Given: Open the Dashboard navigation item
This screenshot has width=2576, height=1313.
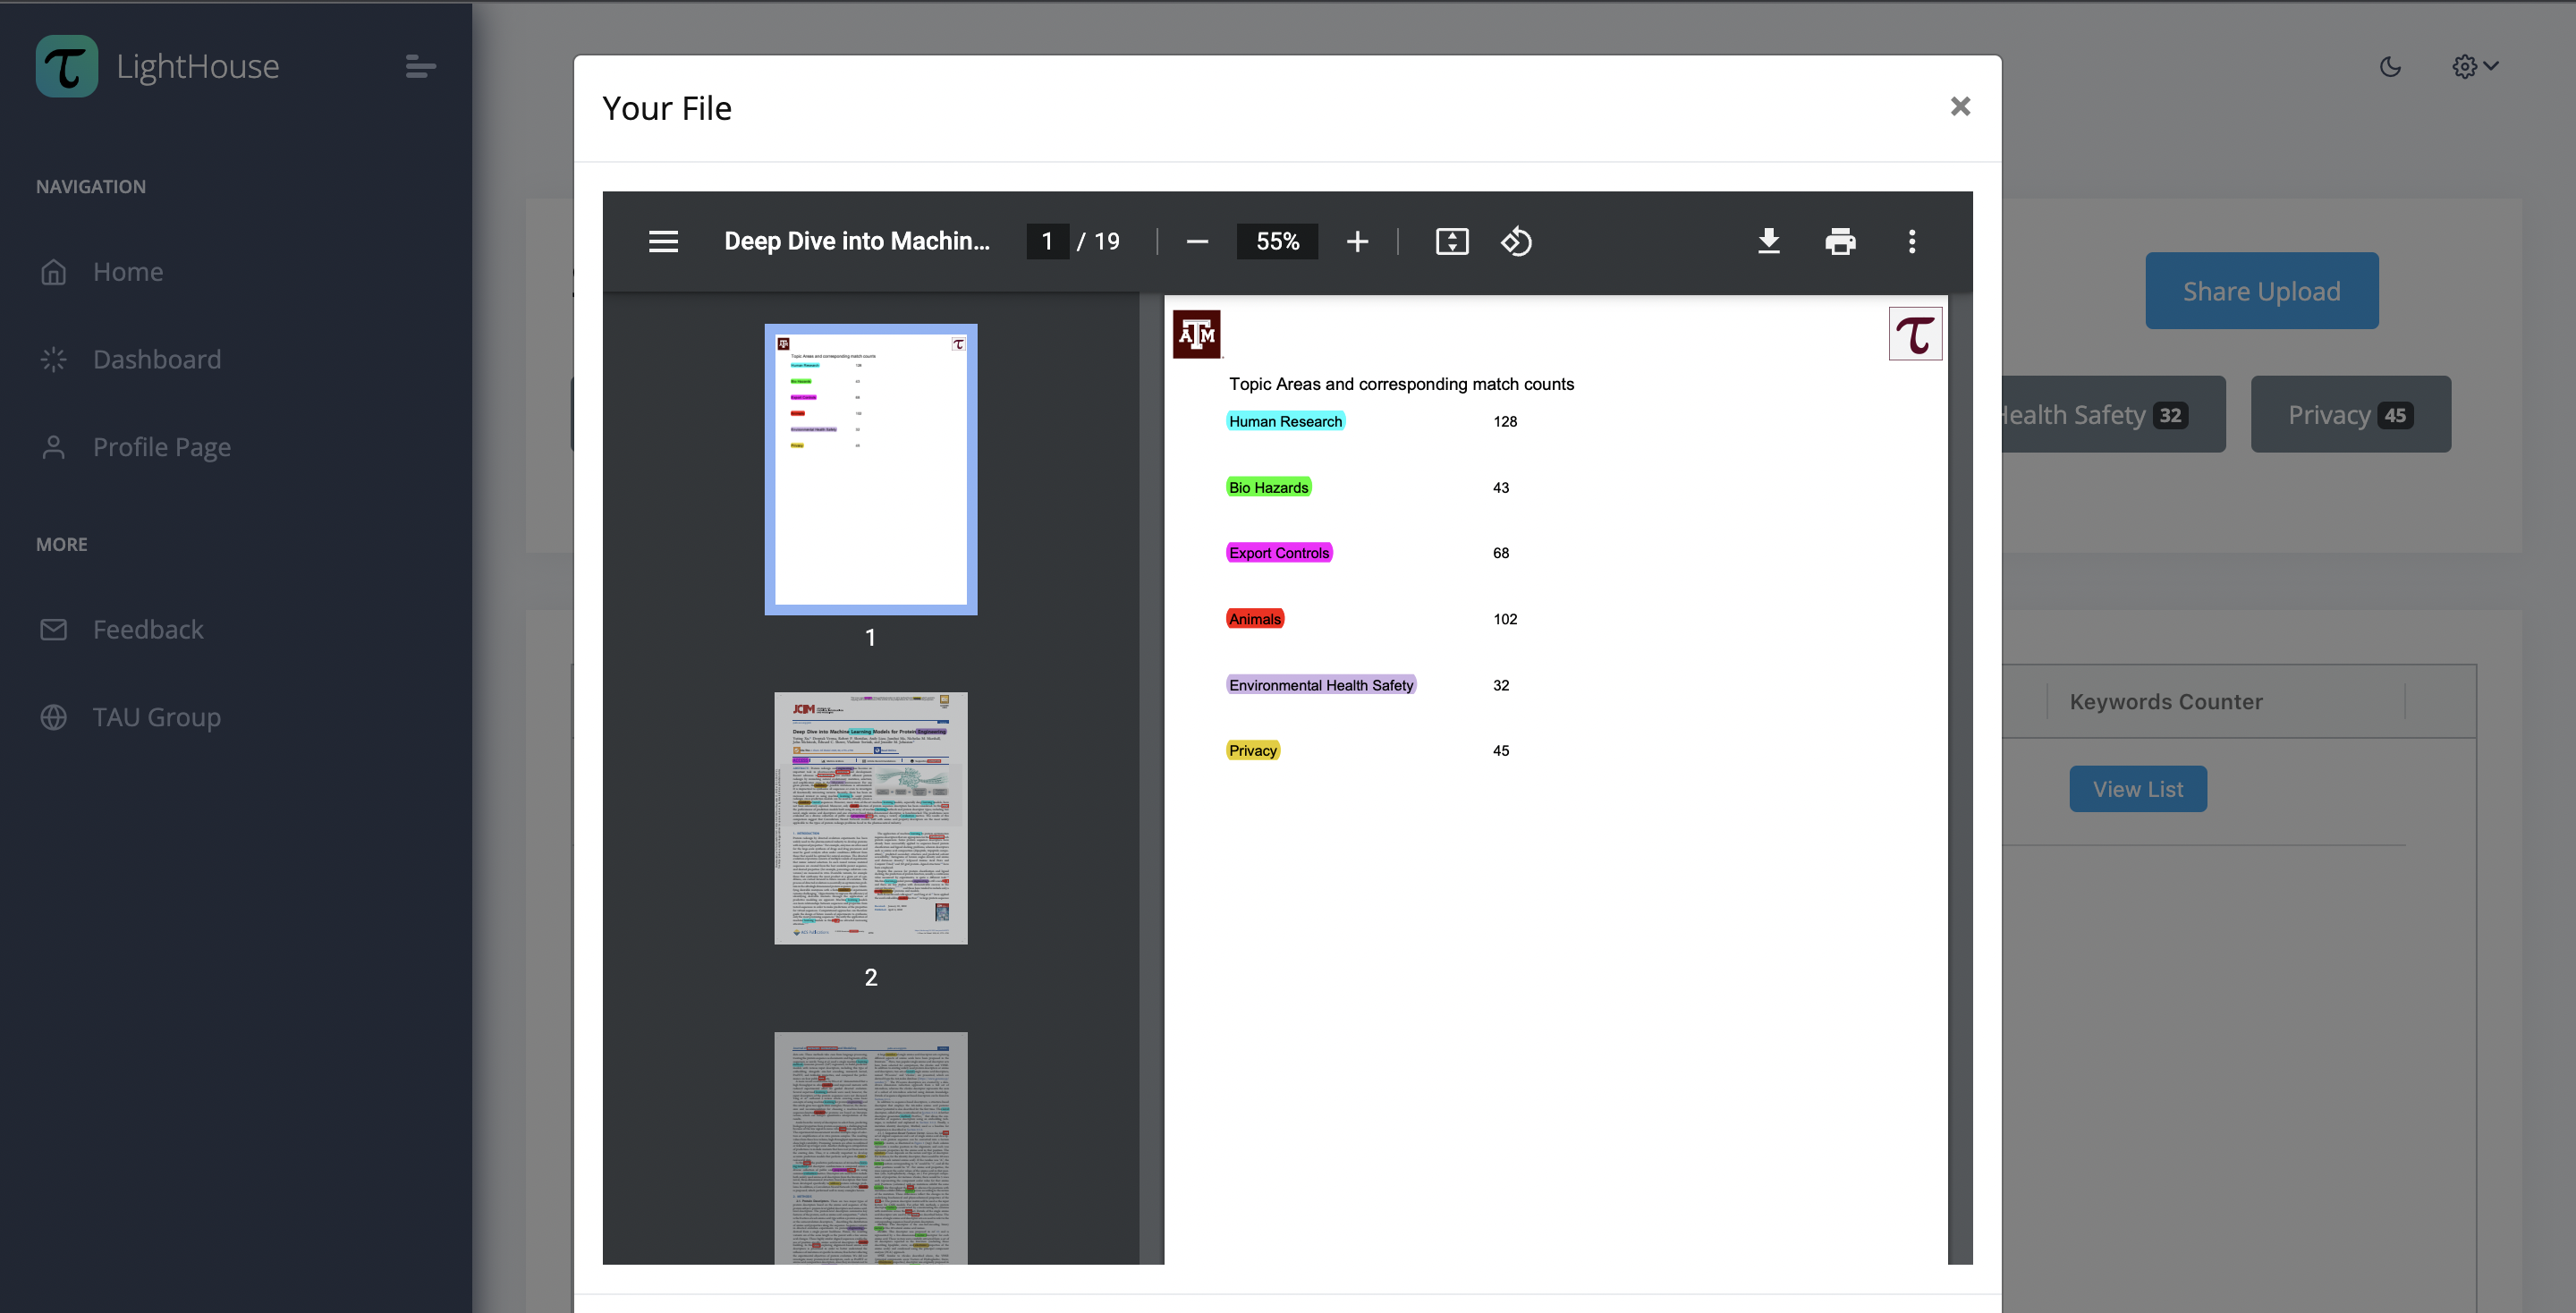Looking at the screenshot, I should click(157, 360).
